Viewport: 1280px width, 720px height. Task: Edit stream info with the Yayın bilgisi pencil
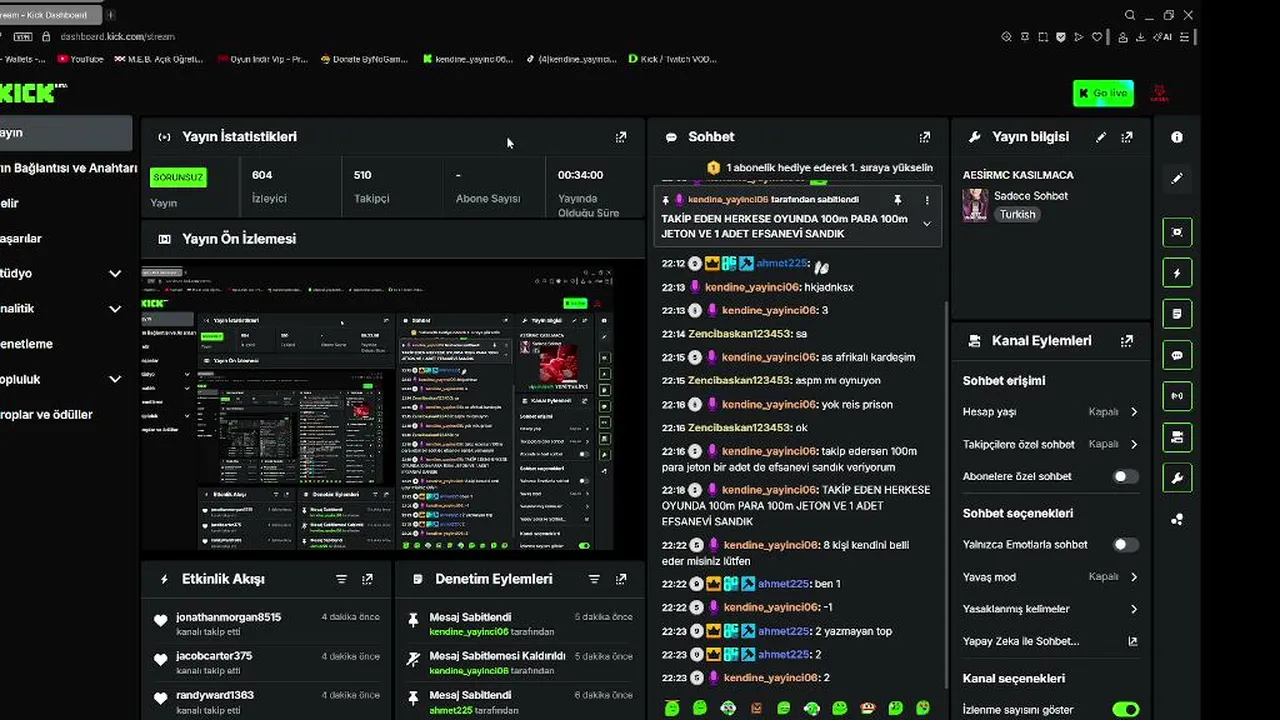1101,137
